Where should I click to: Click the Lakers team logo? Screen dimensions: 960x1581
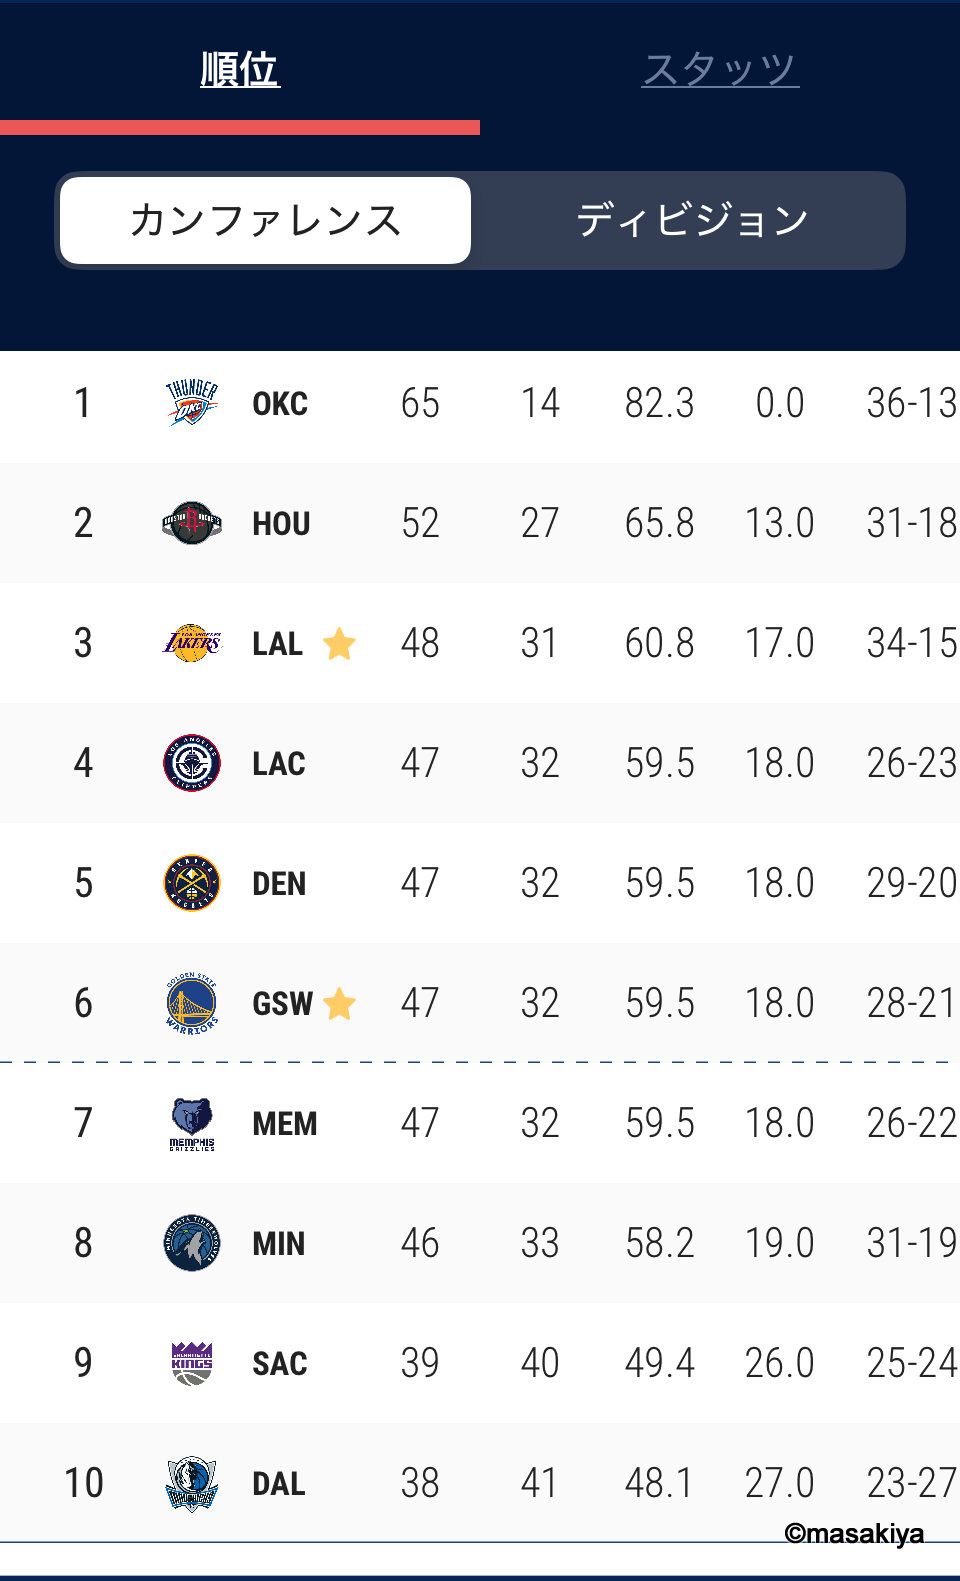[191, 643]
